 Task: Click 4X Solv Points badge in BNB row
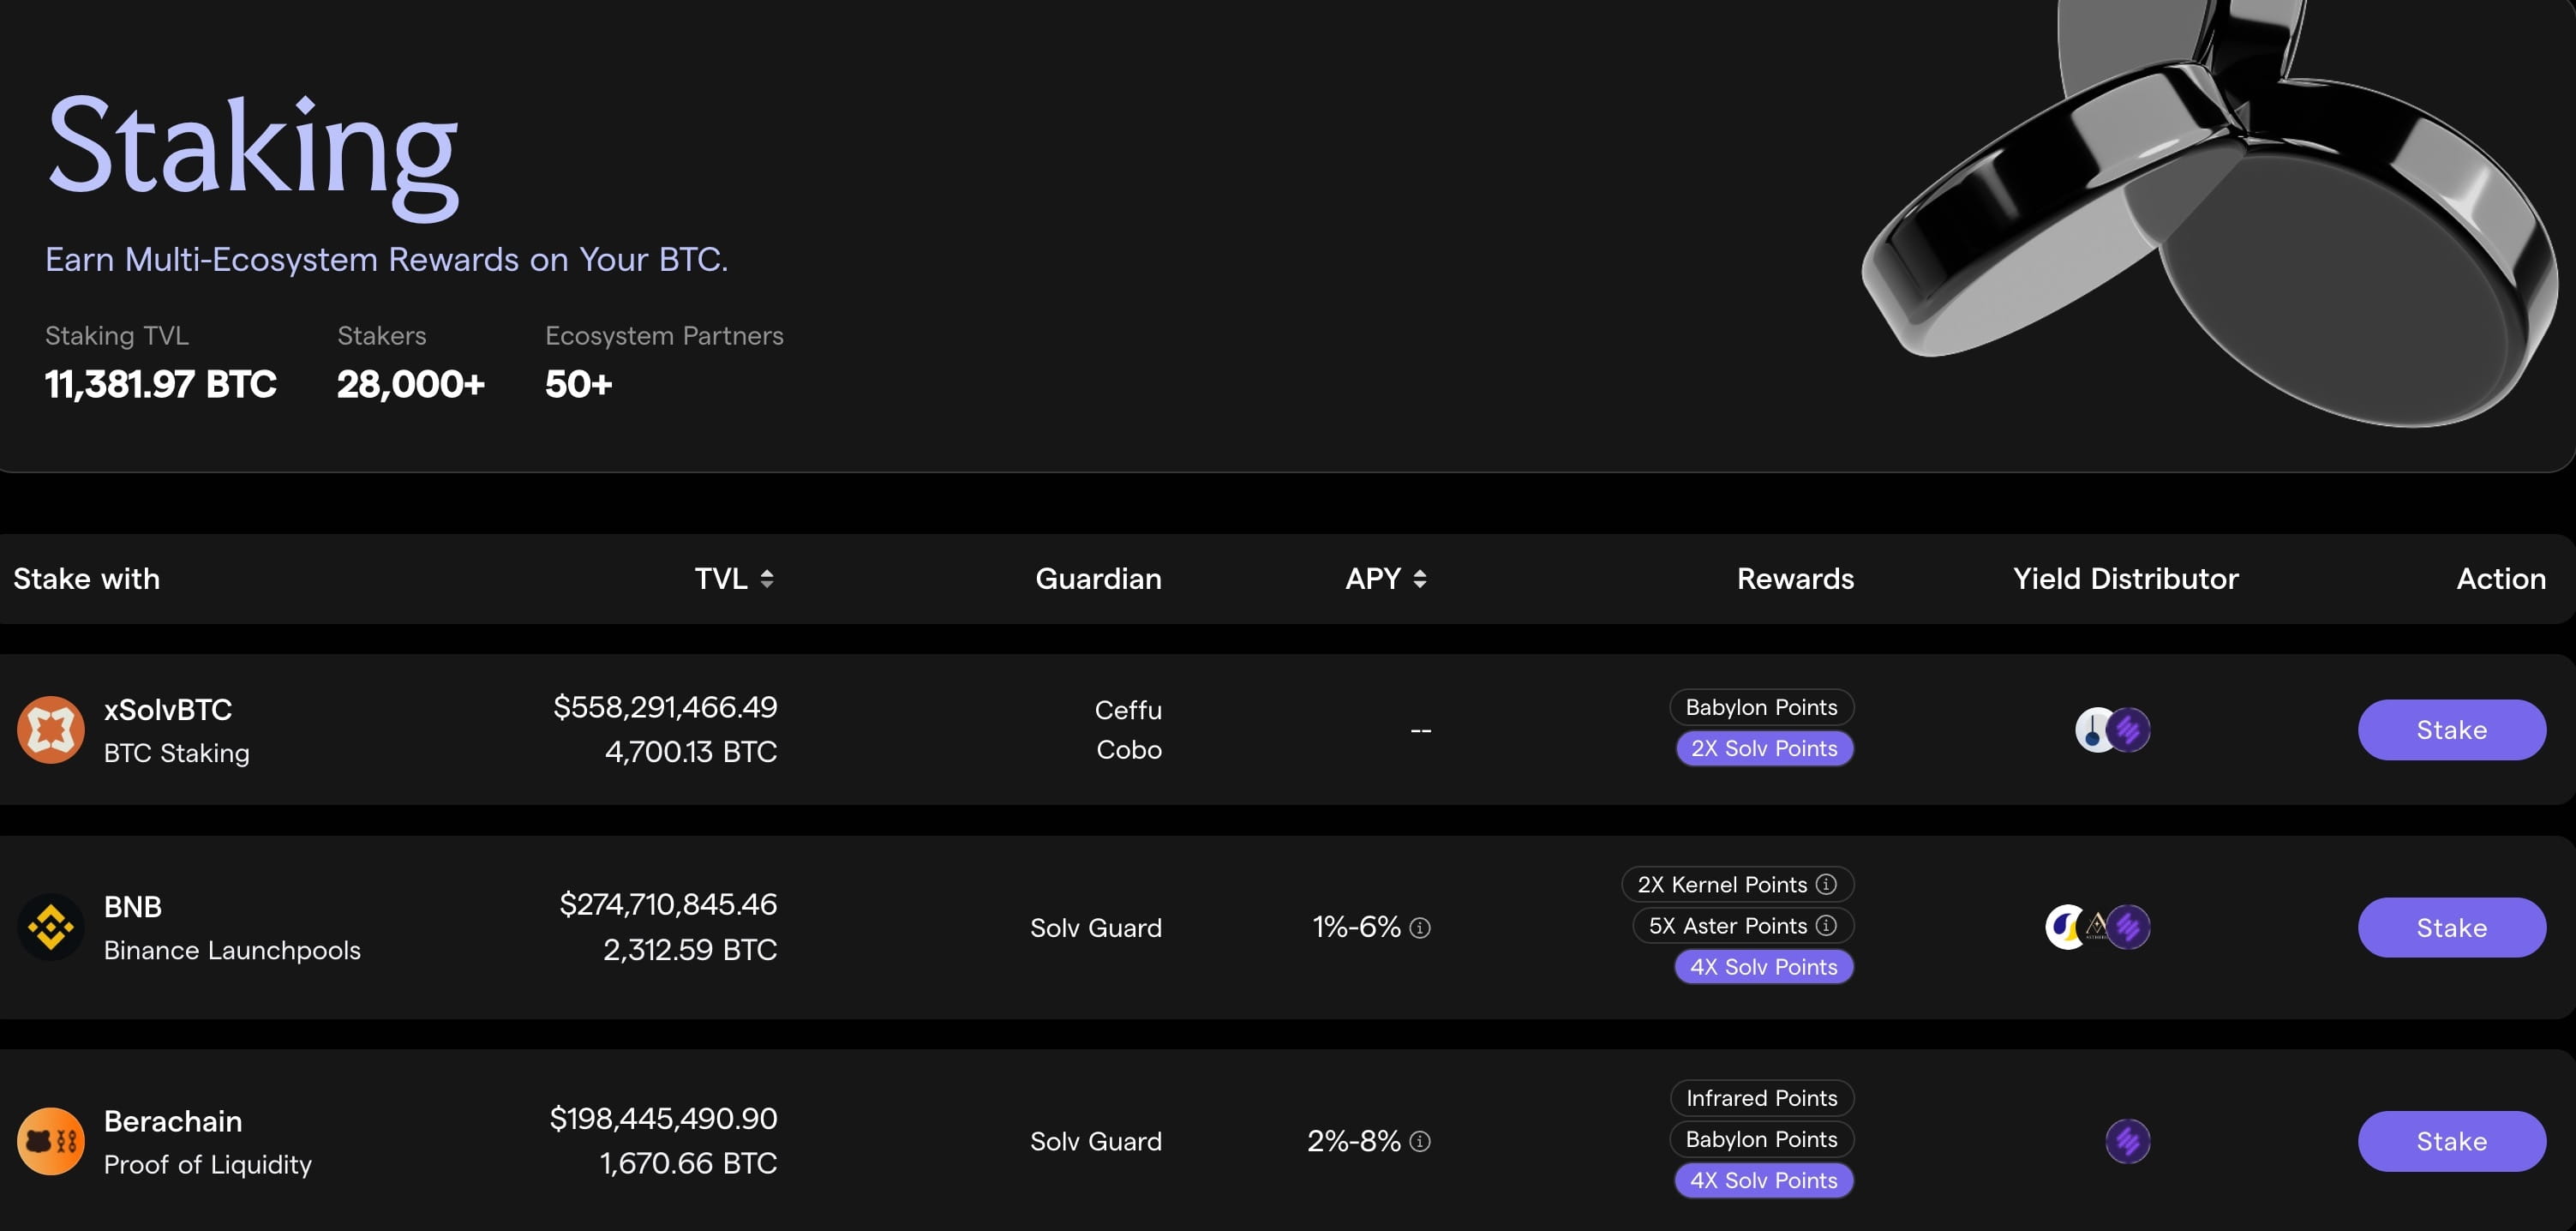click(1763, 967)
